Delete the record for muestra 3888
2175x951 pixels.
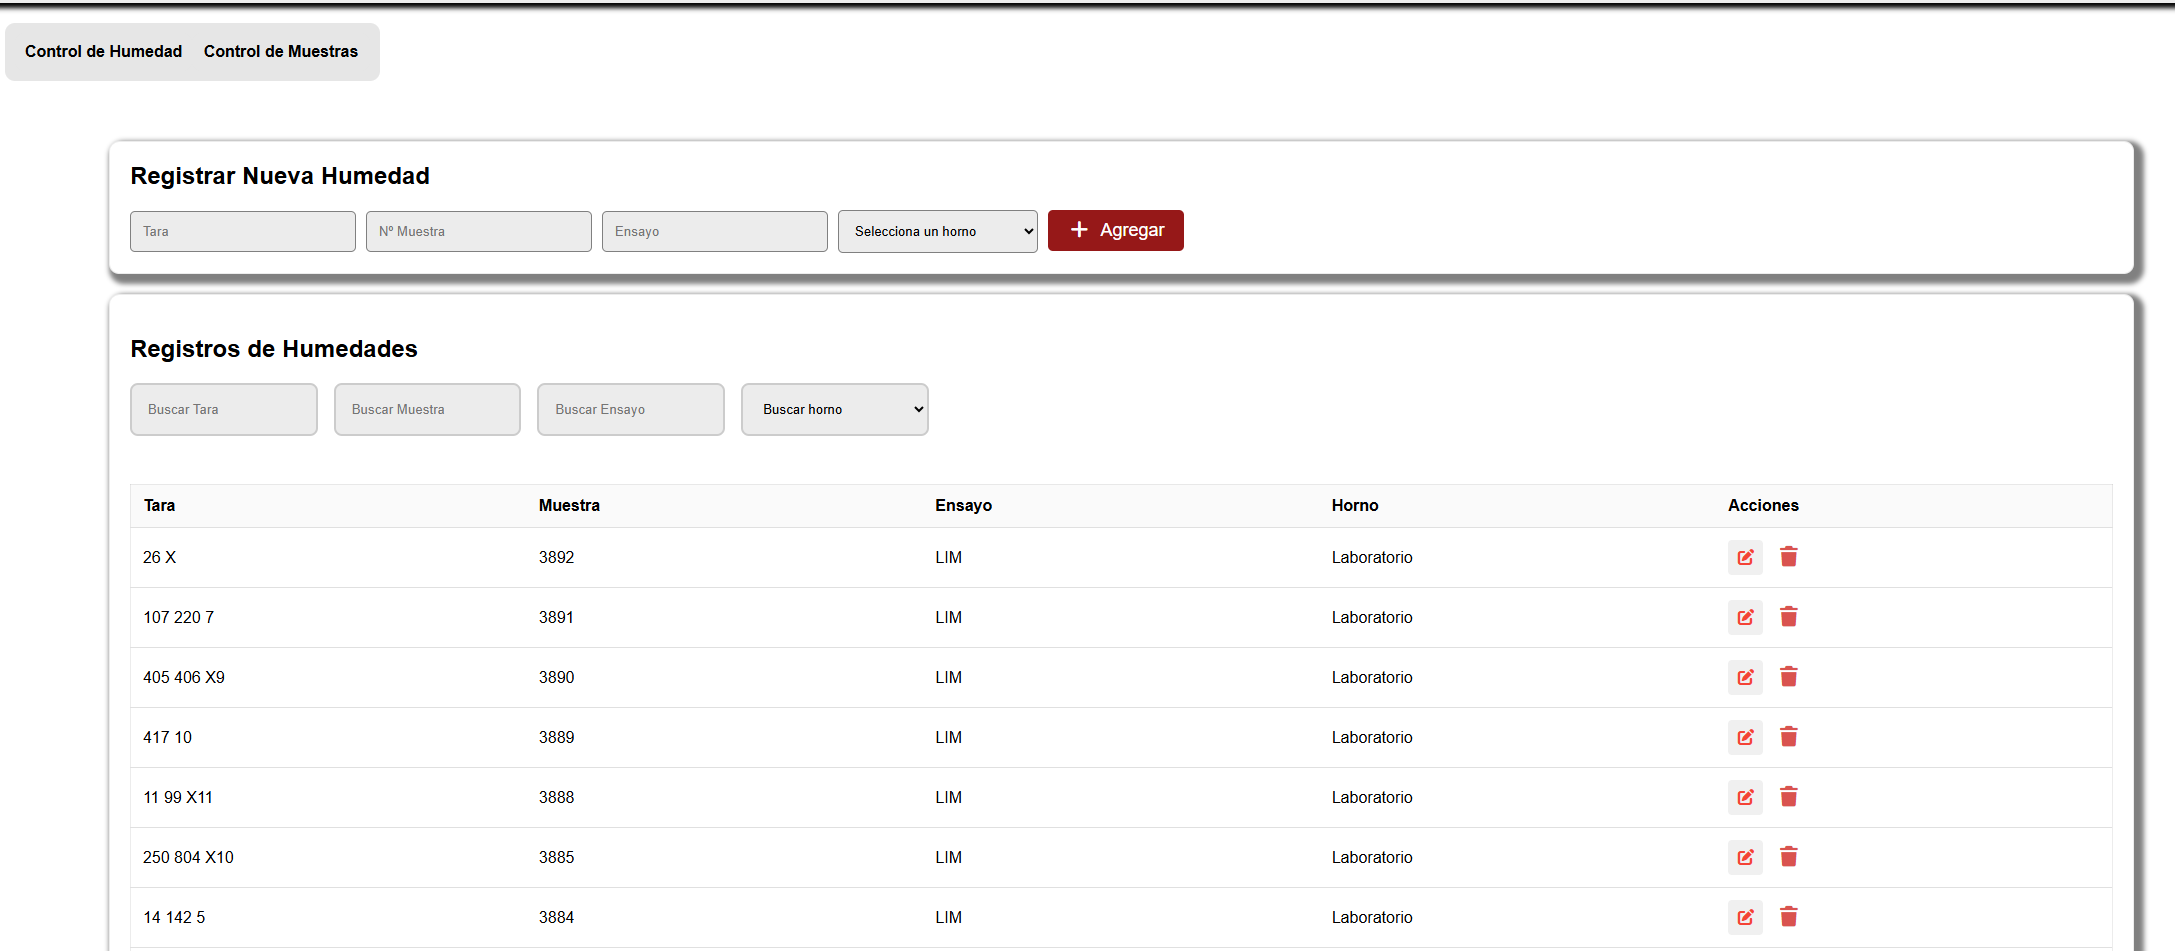click(x=1789, y=797)
